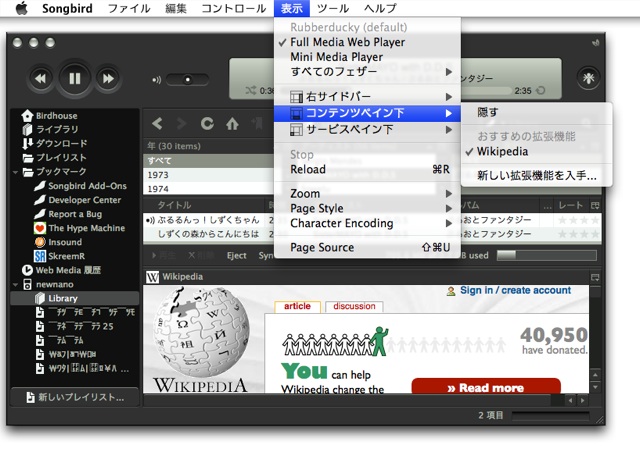Screen dimensions: 640x449
Task: Click Read more donation button
Action: [486, 387]
